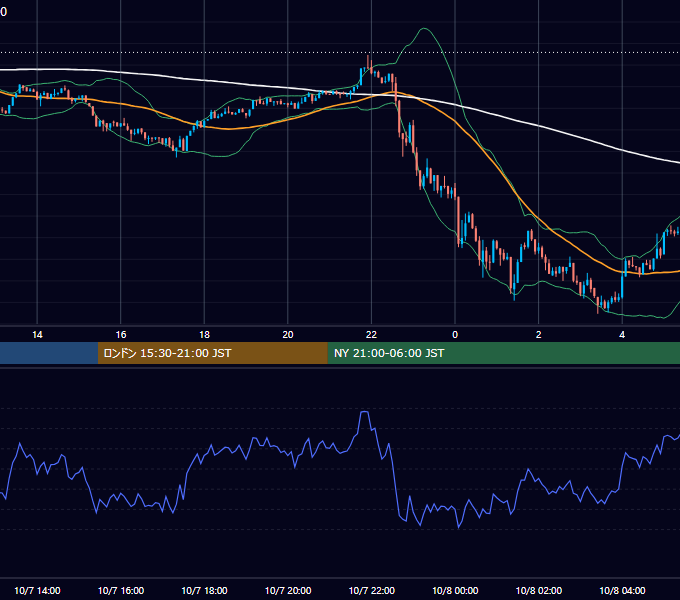The width and height of the screenshot is (680, 600).
Task: Click the hour label 2 on time axis
Action: pos(539,335)
